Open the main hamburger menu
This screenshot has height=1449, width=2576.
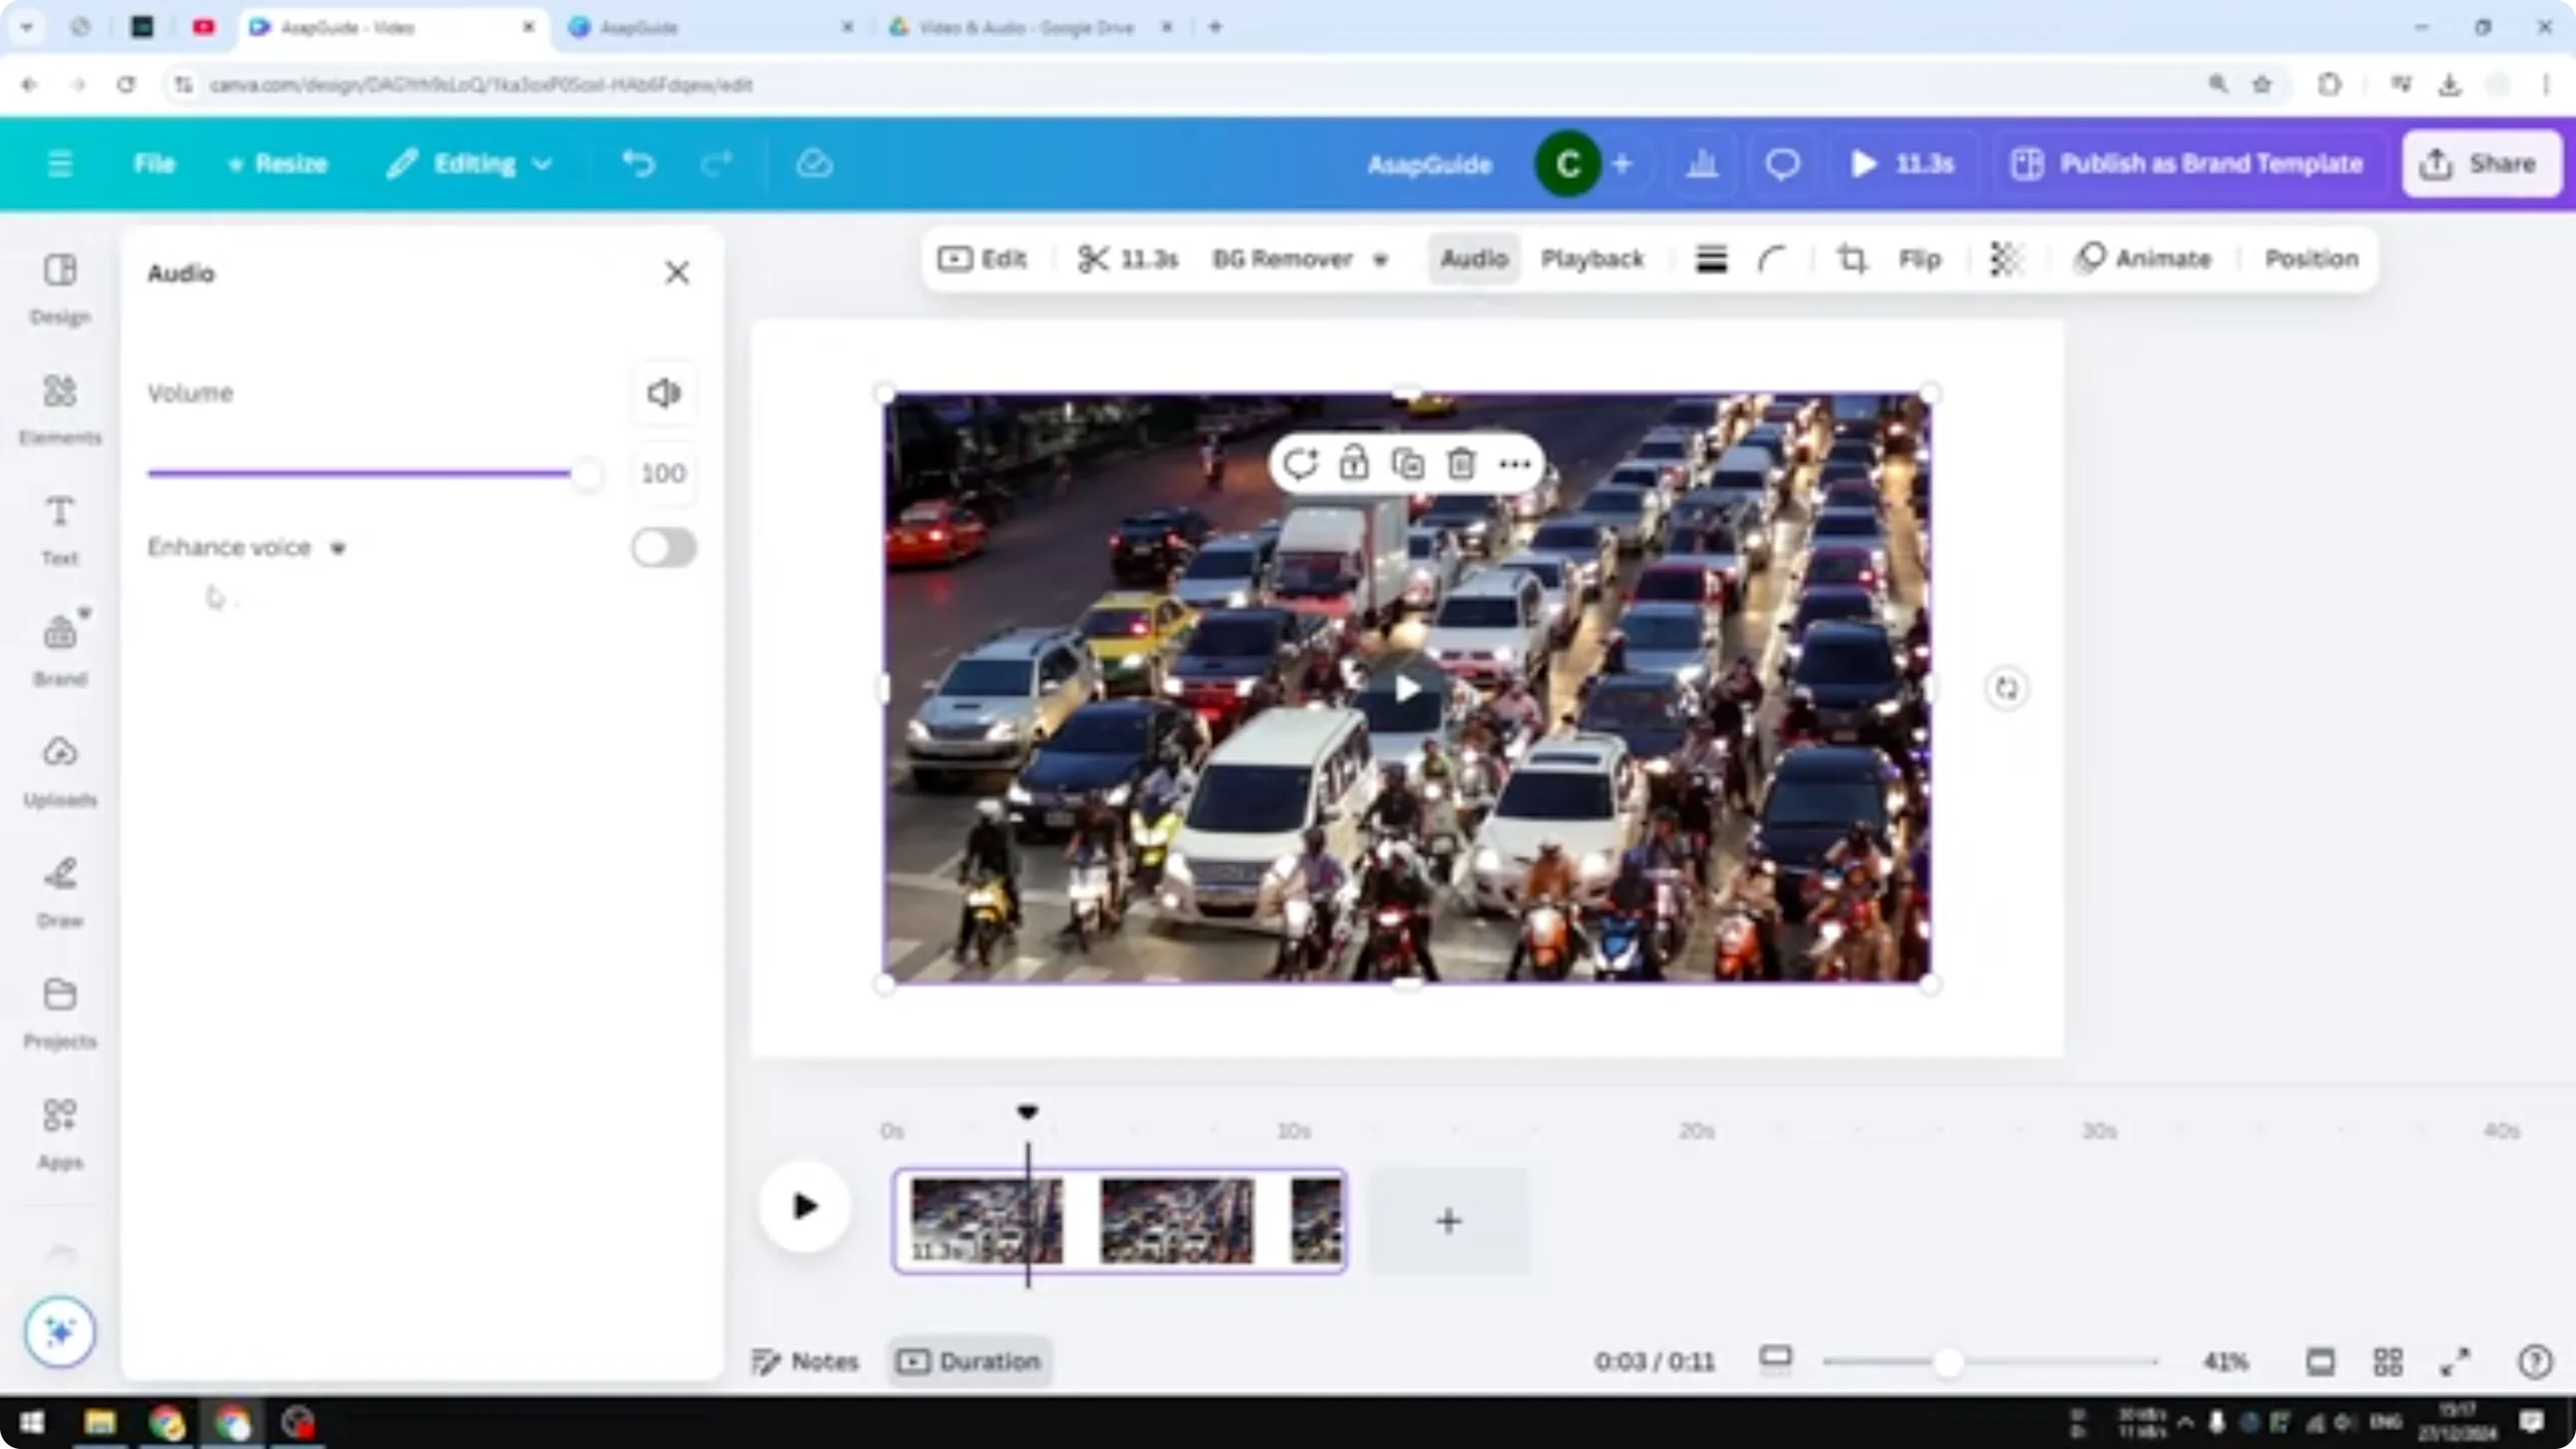(59, 163)
